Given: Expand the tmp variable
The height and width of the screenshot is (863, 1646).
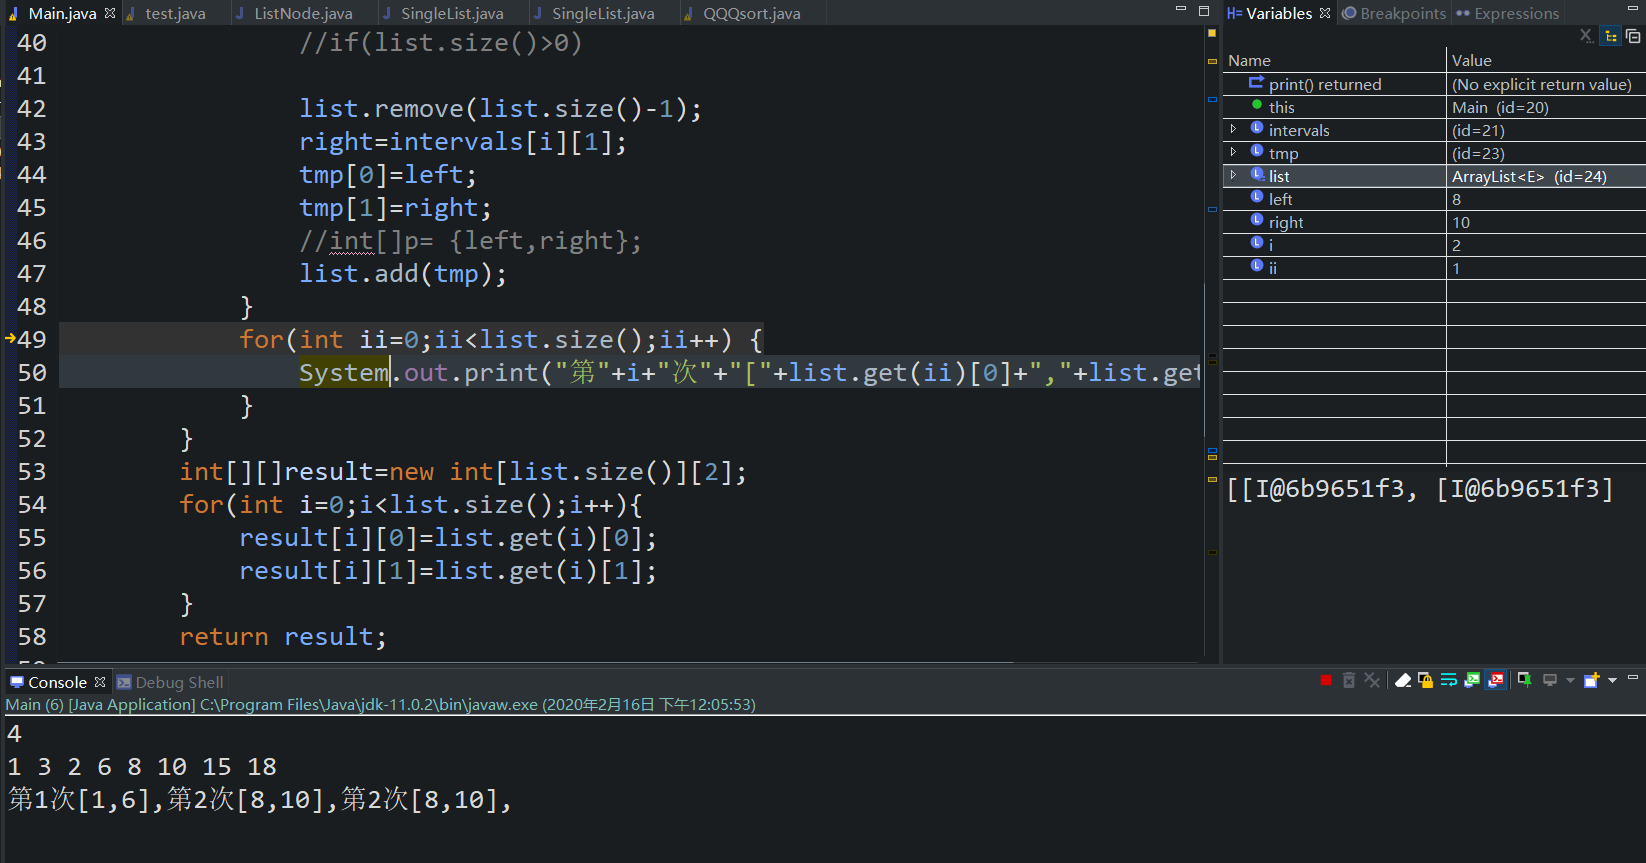Looking at the screenshot, I should pyautogui.click(x=1233, y=152).
